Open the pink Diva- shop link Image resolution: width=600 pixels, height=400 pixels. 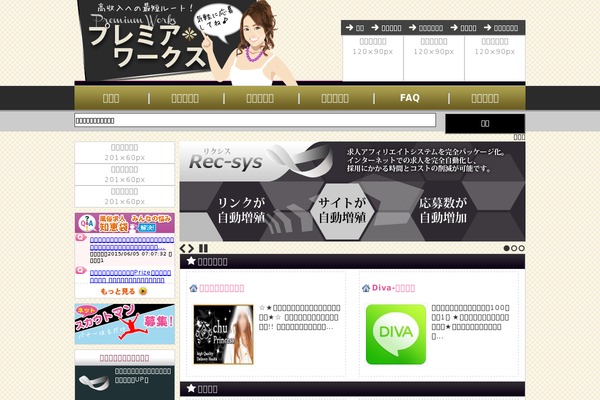pos(393,288)
